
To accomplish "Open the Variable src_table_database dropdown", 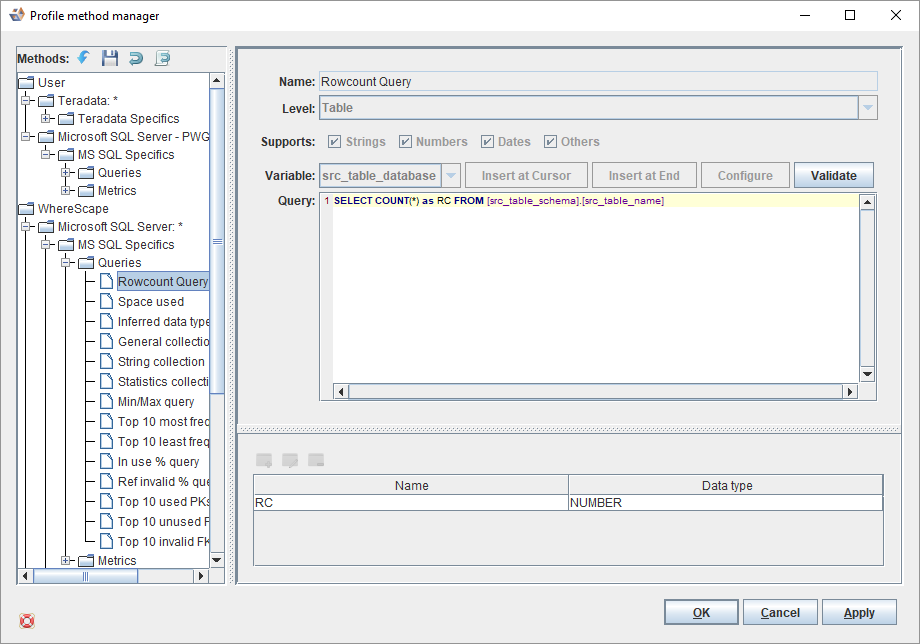I will pyautogui.click(x=451, y=175).
